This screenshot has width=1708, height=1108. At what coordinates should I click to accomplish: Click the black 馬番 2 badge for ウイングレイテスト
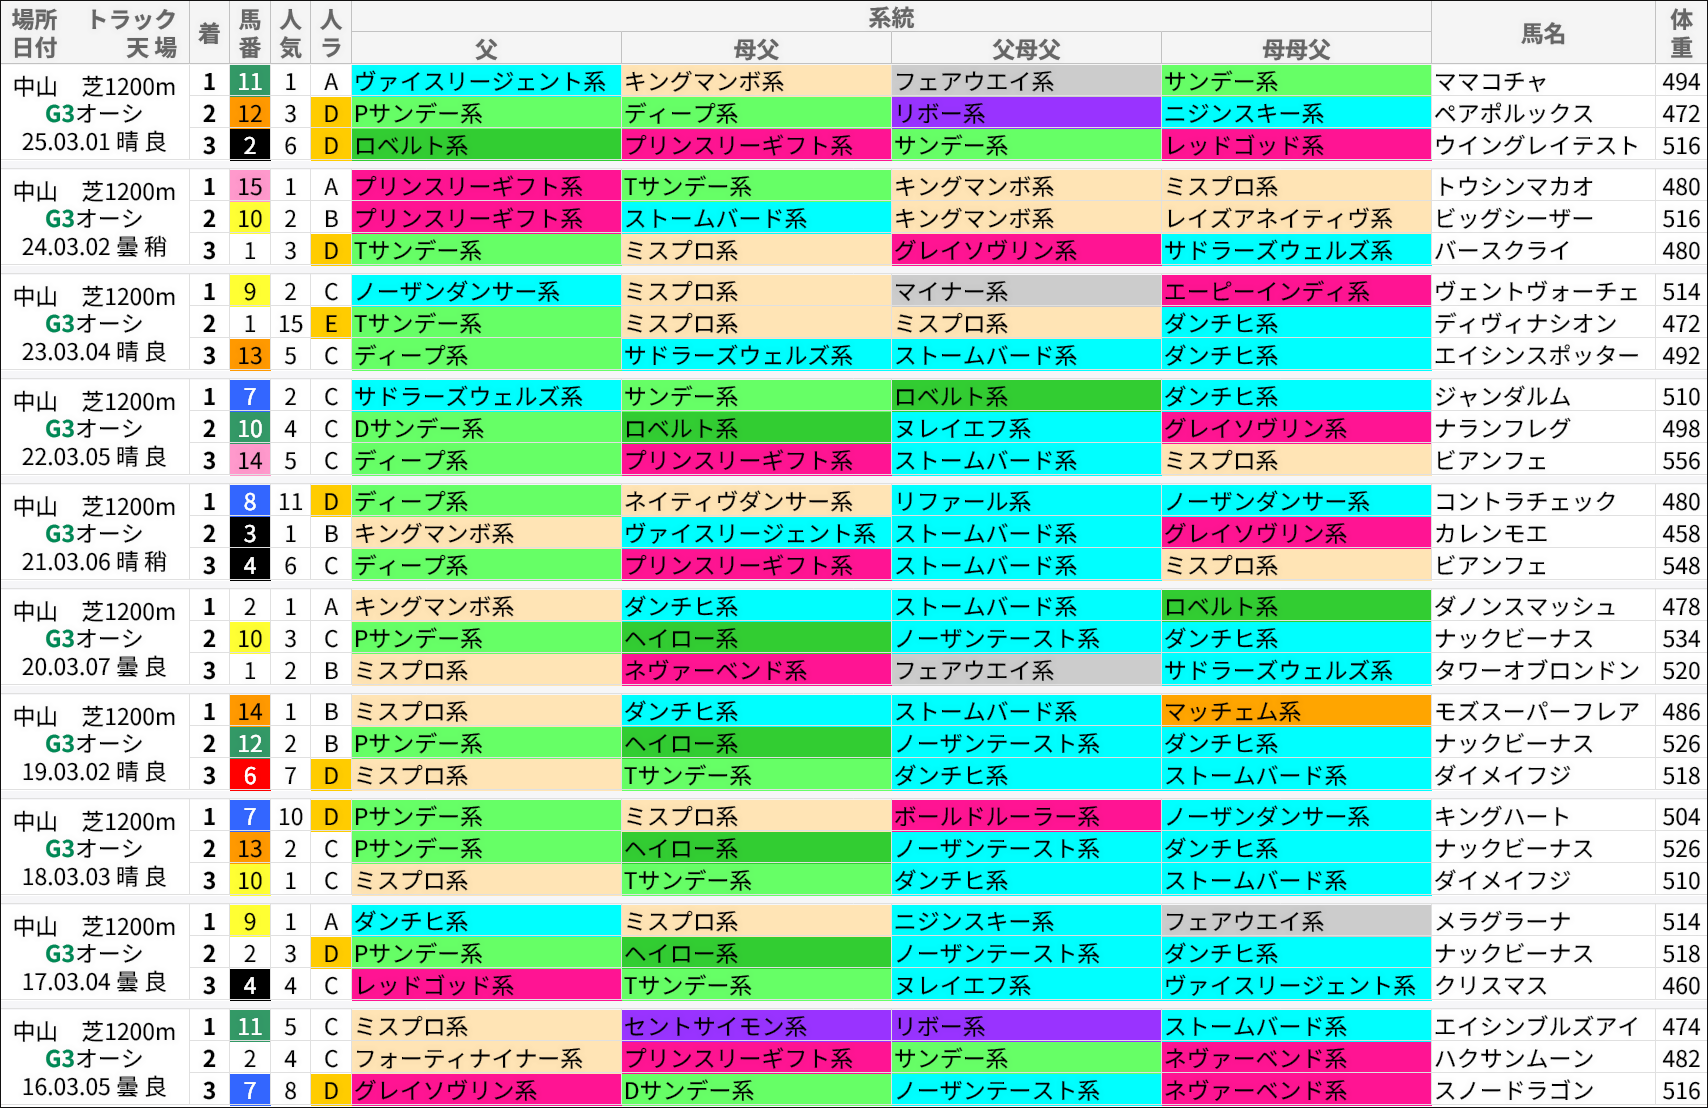[249, 145]
